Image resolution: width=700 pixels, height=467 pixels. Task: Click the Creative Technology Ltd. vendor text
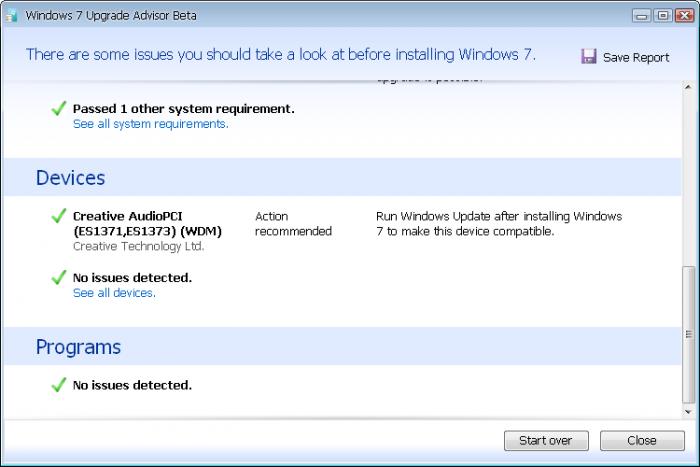(x=138, y=246)
